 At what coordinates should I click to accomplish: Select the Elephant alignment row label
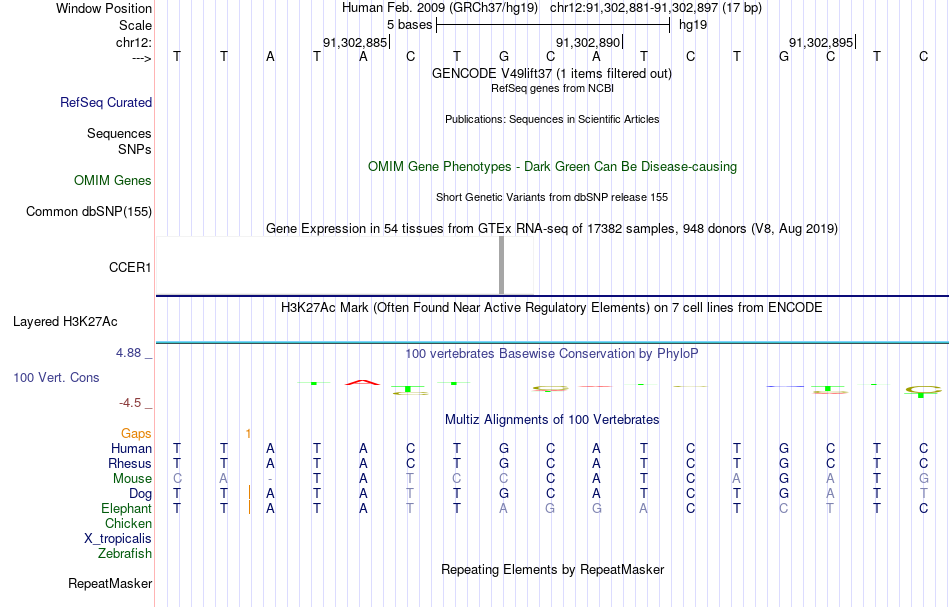tap(126, 508)
